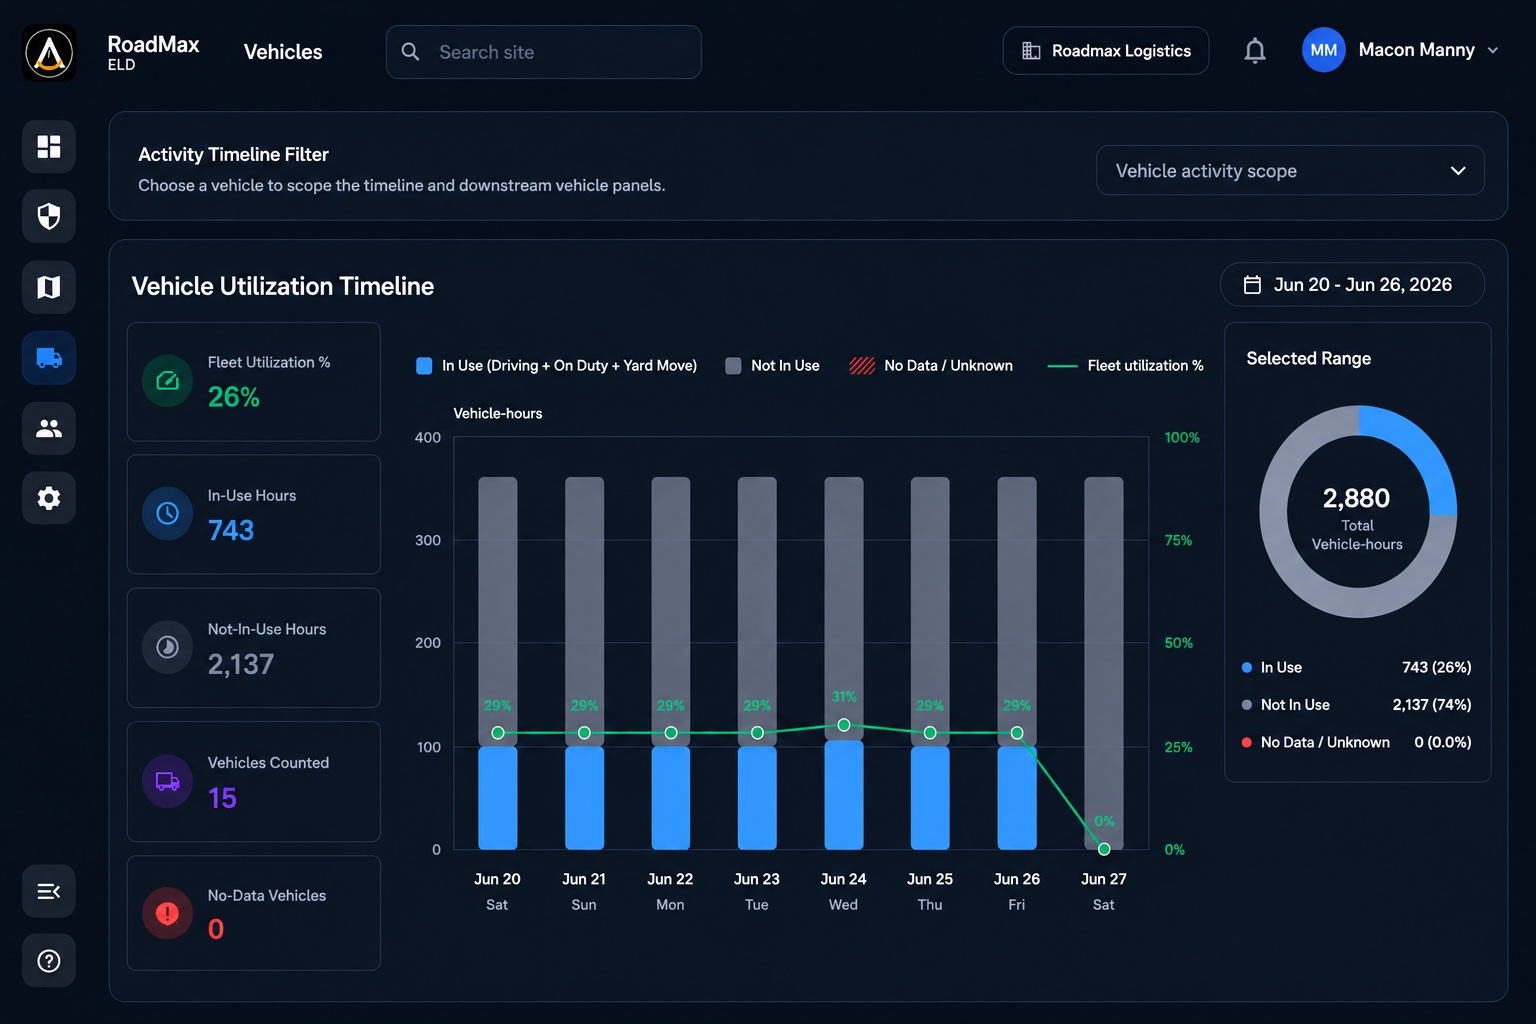
Task: Click the MM user avatar
Action: [x=1323, y=50]
